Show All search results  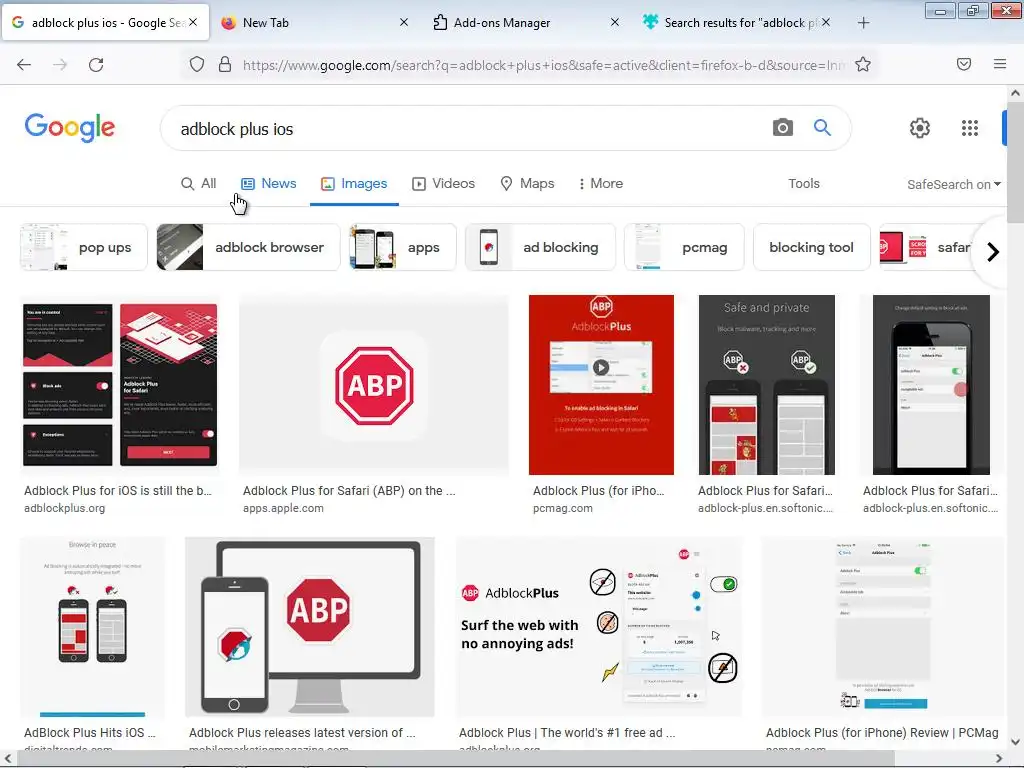point(199,184)
